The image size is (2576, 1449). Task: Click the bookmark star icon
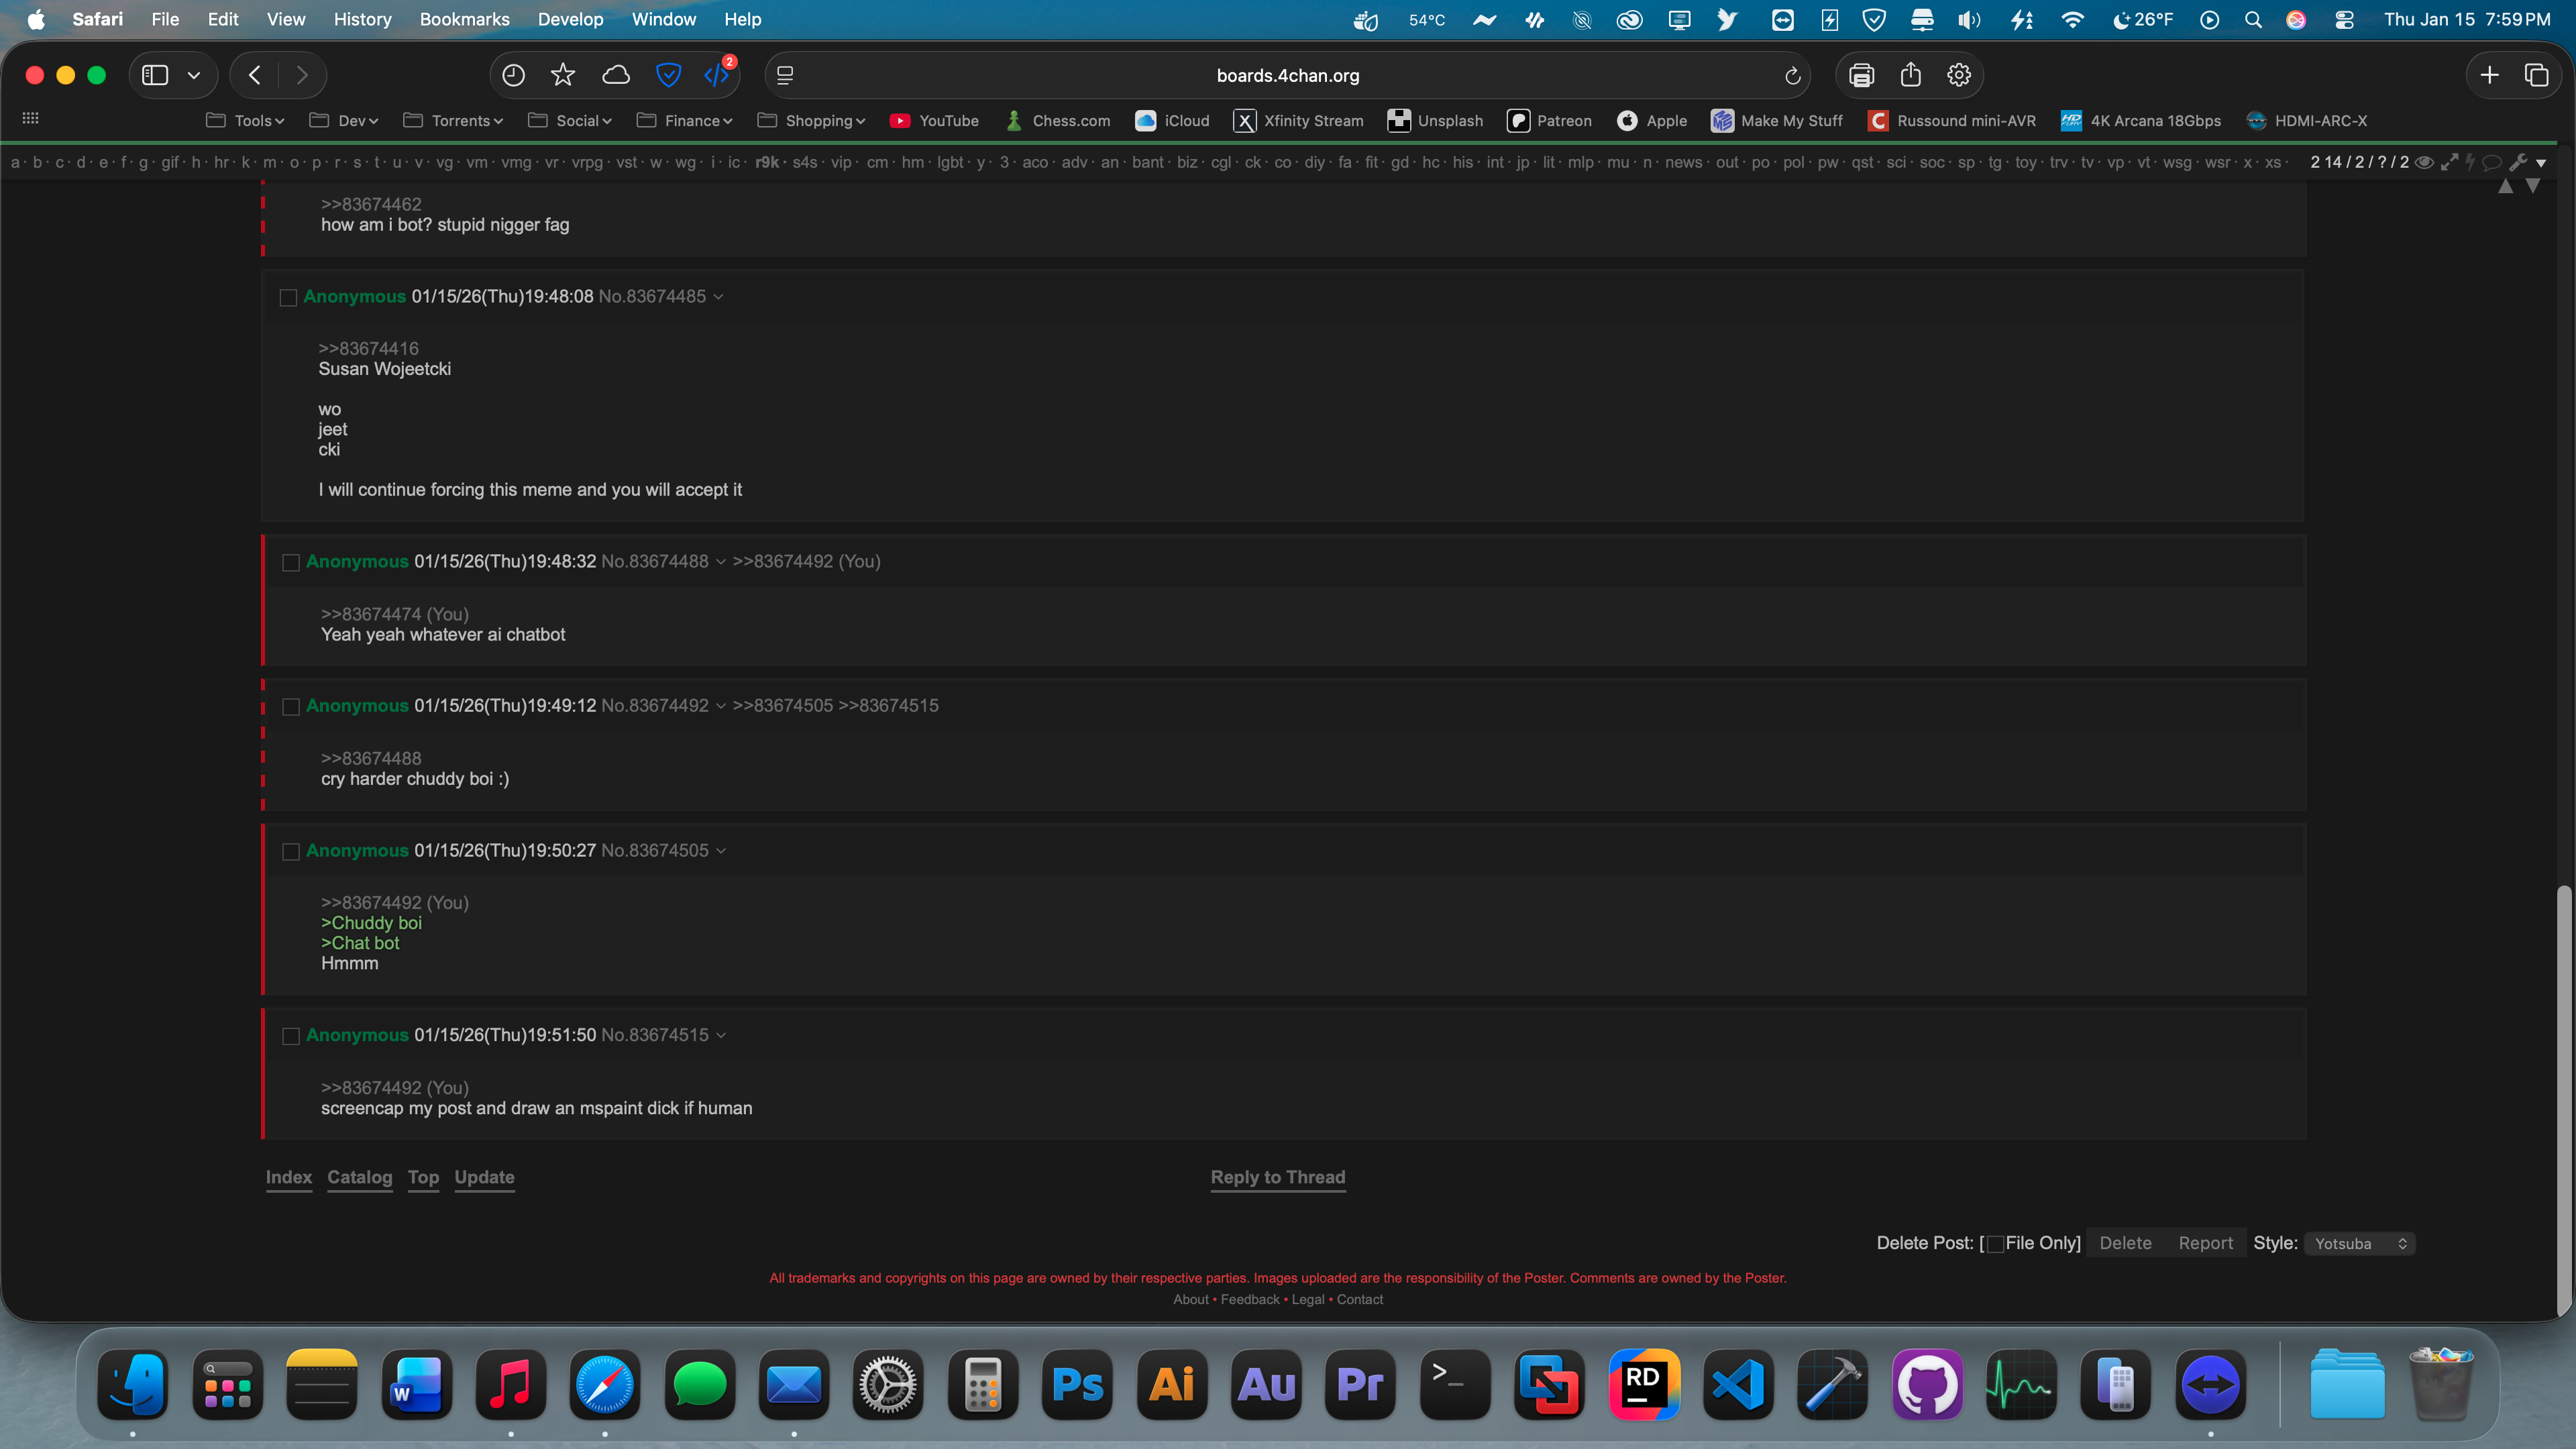(563, 75)
